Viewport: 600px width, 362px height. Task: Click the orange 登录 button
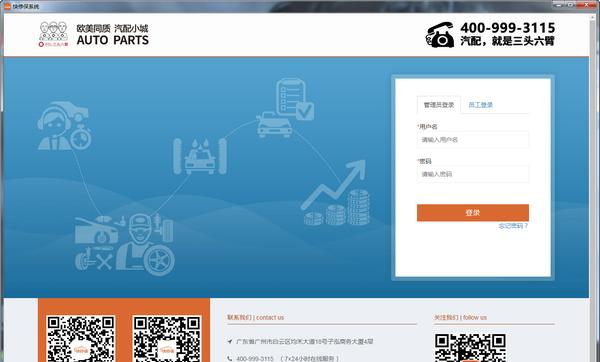[473, 212]
